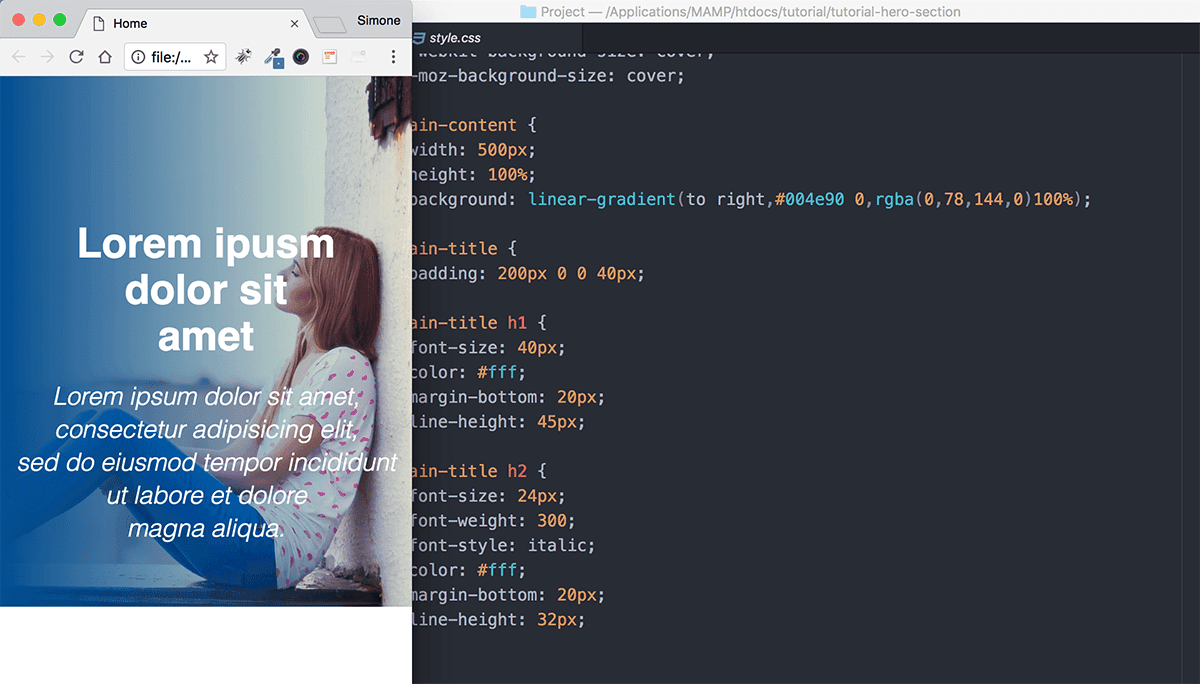Click the h1 selector in editor
The width and height of the screenshot is (1200, 684).
(517, 322)
